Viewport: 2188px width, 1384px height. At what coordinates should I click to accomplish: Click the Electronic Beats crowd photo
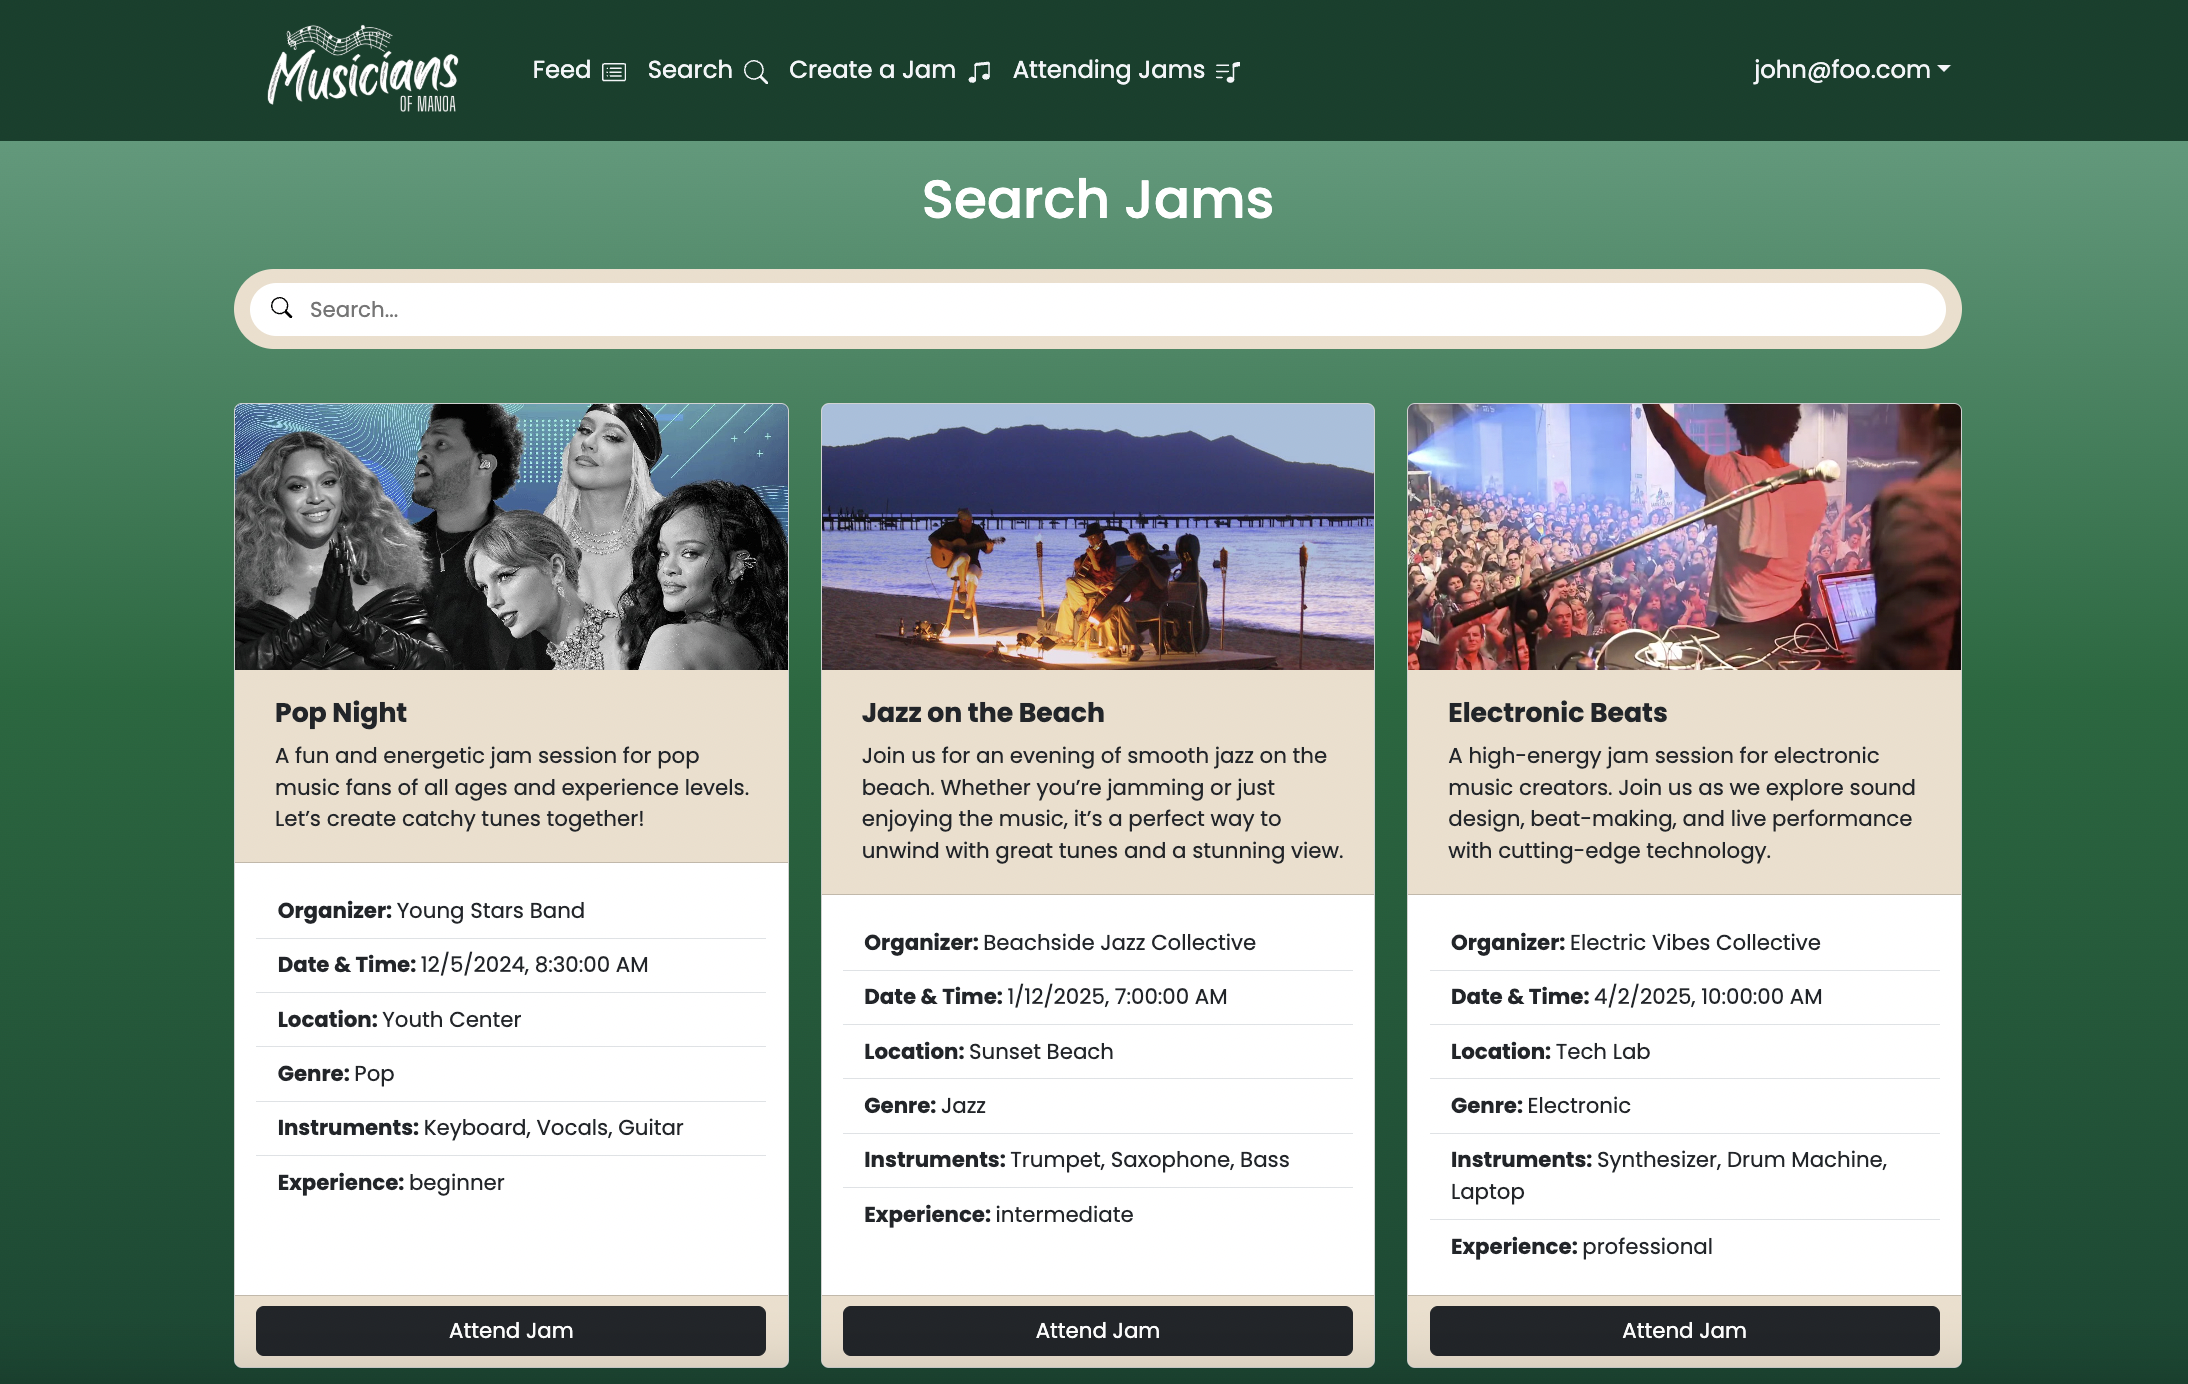(x=1683, y=537)
